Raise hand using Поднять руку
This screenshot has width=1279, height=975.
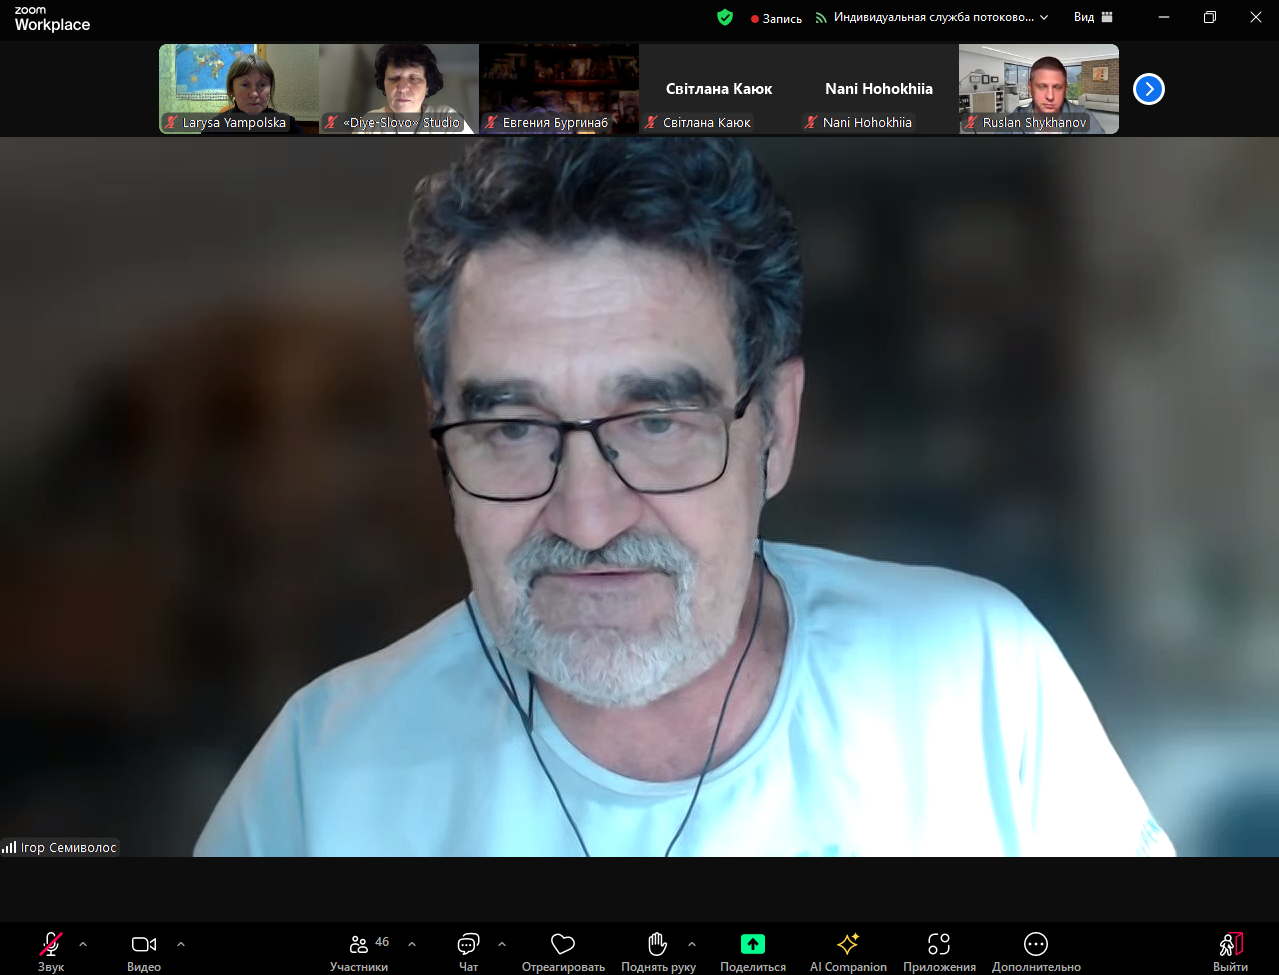pyautogui.click(x=658, y=951)
